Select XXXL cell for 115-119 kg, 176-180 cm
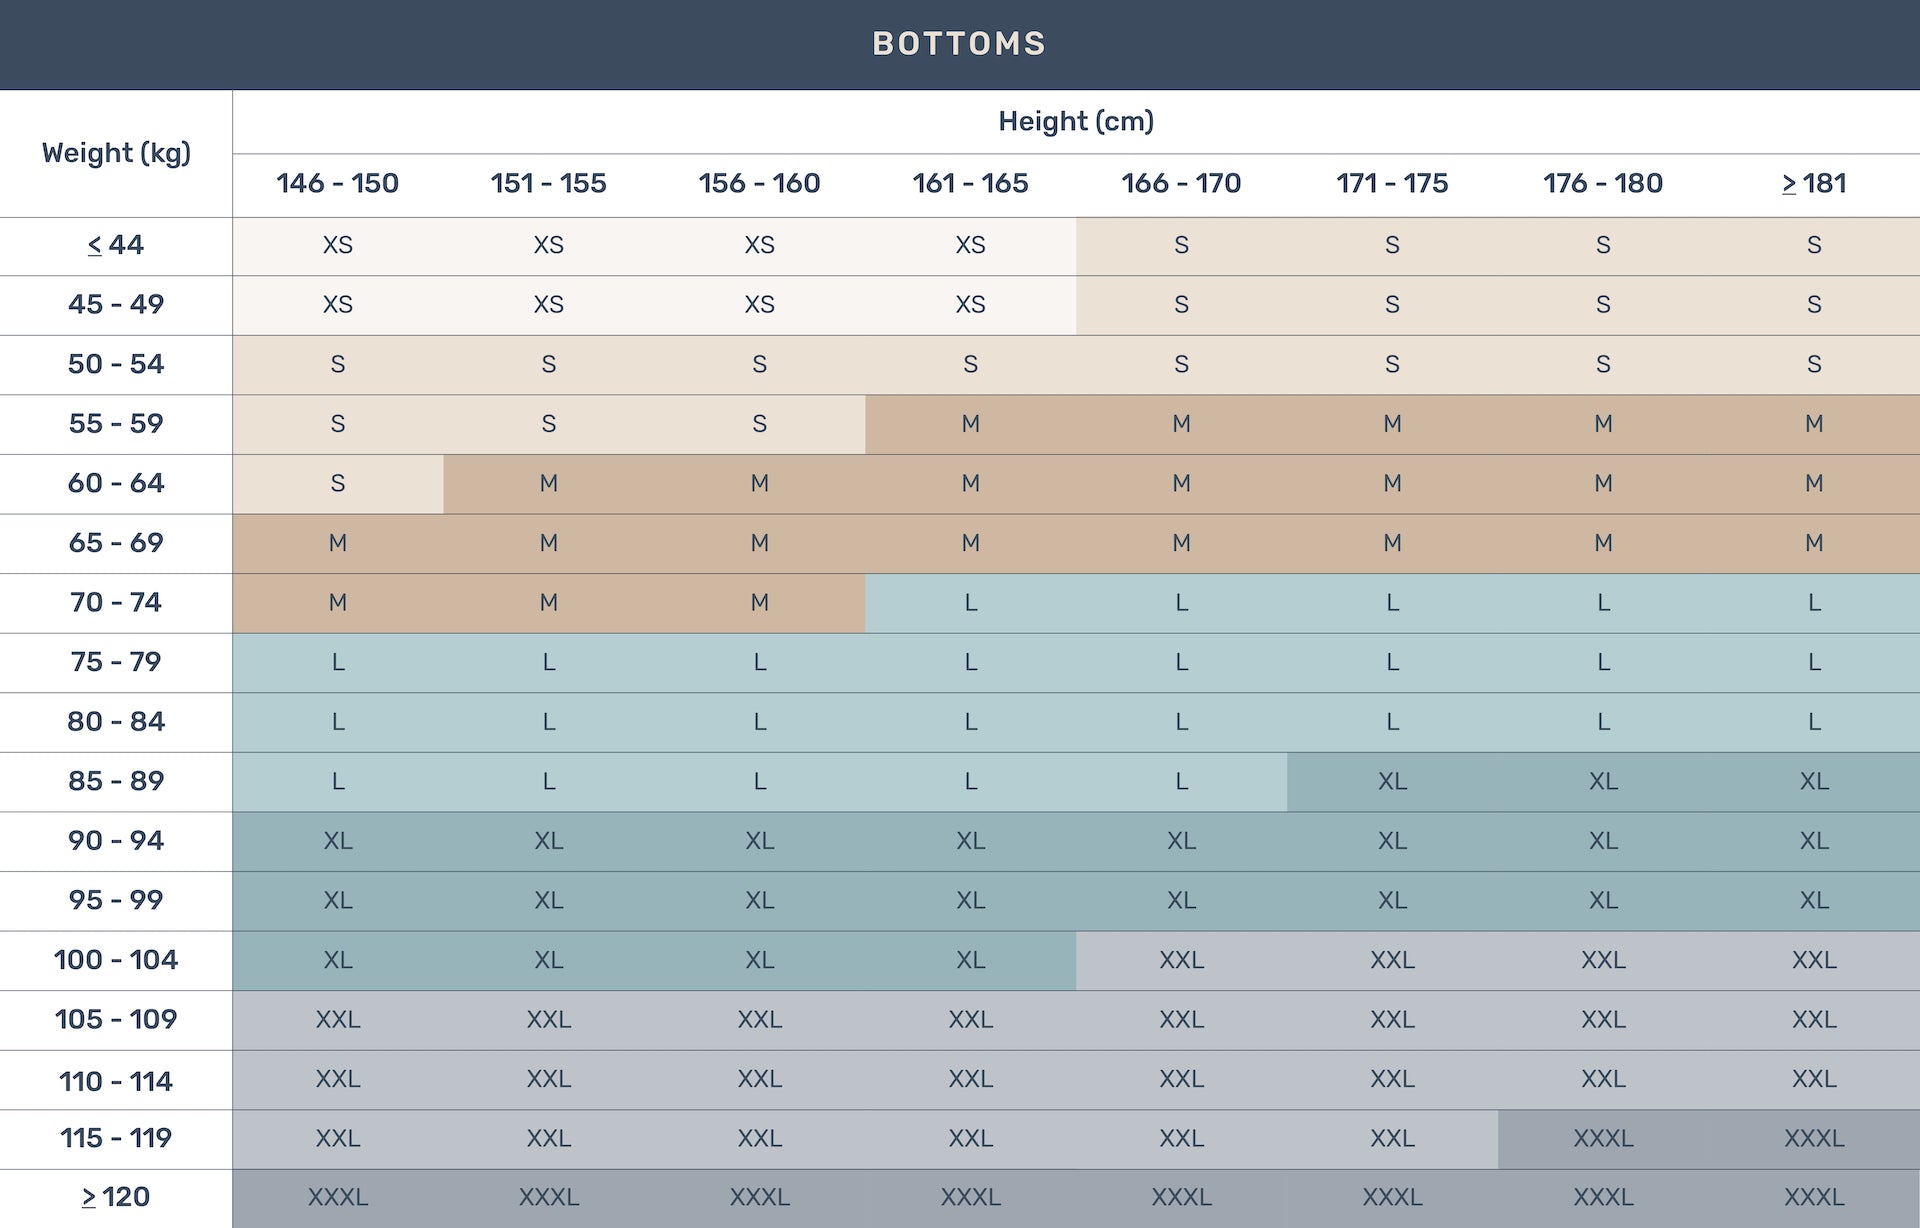 pos(1603,1138)
